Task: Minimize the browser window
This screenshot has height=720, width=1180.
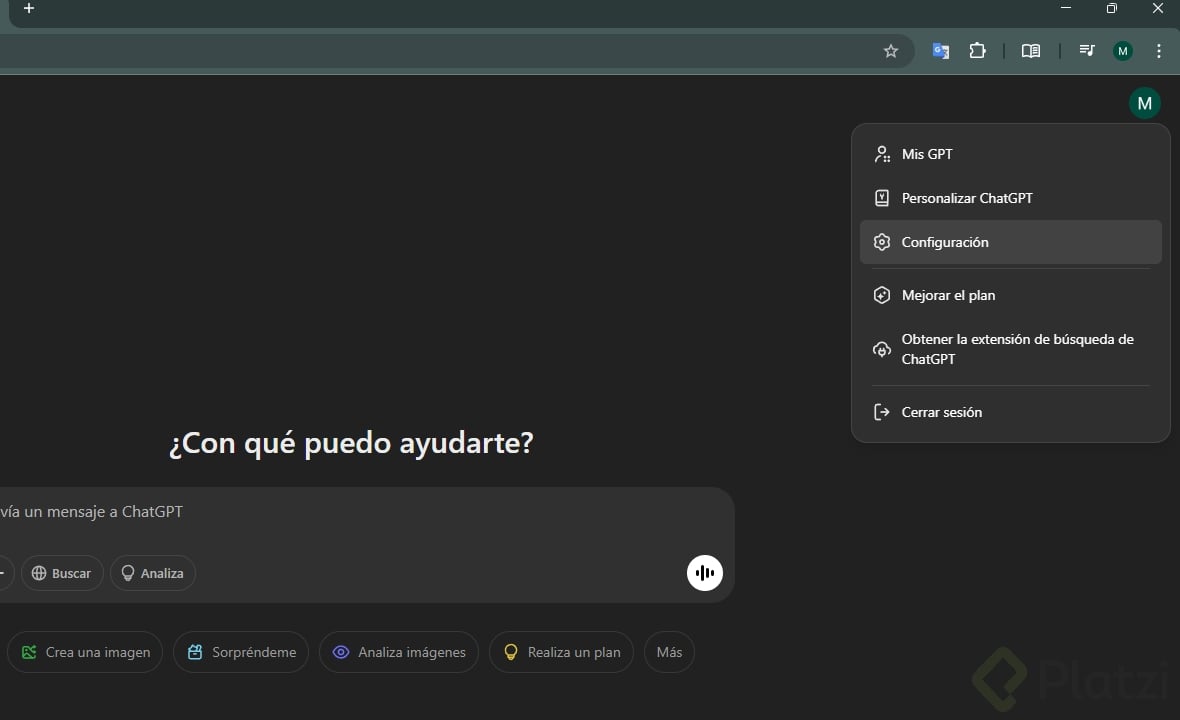Action: coord(1066,8)
